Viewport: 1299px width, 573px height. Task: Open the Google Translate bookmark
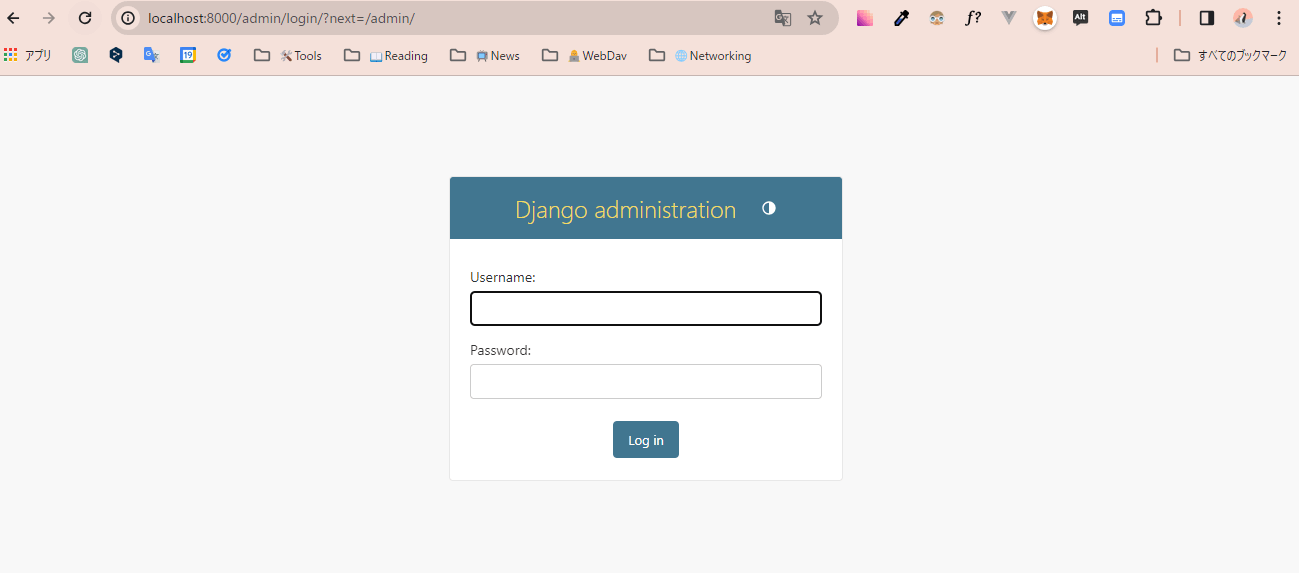click(152, 56)
